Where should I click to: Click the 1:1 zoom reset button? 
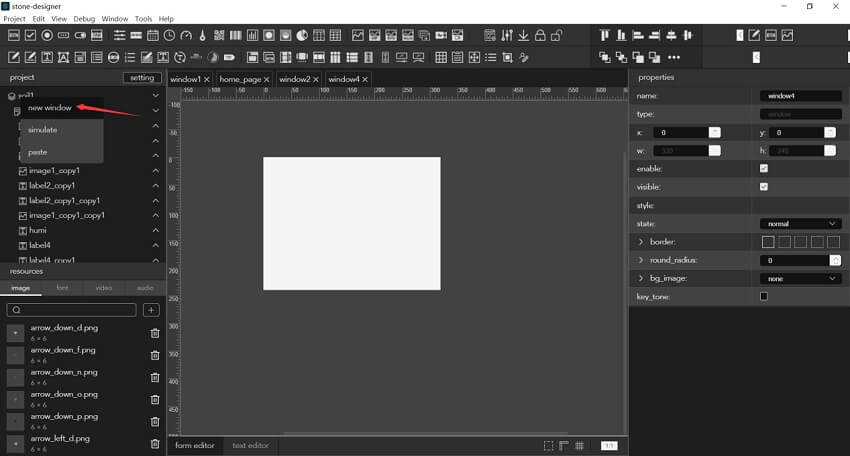609,446
